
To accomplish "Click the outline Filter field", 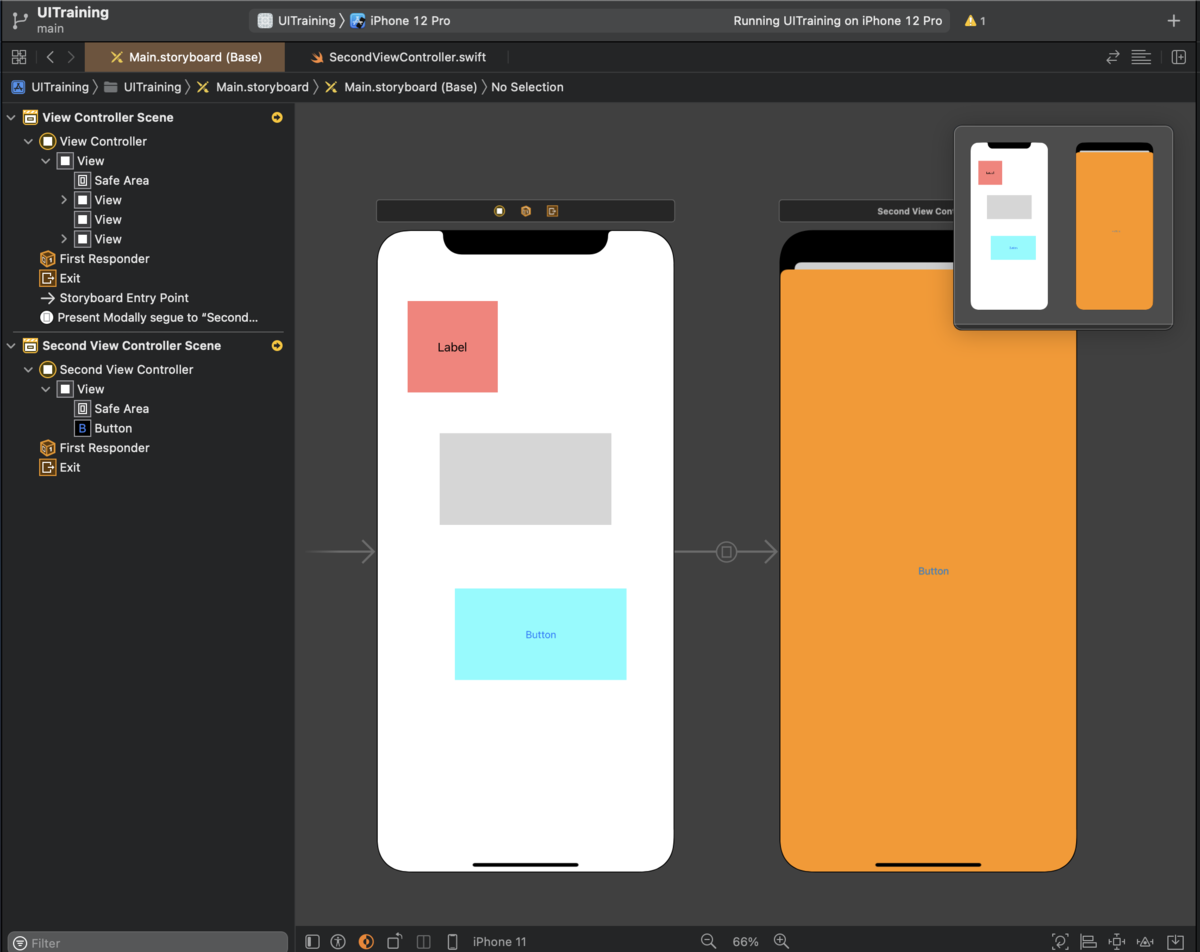I will (148, 942).
